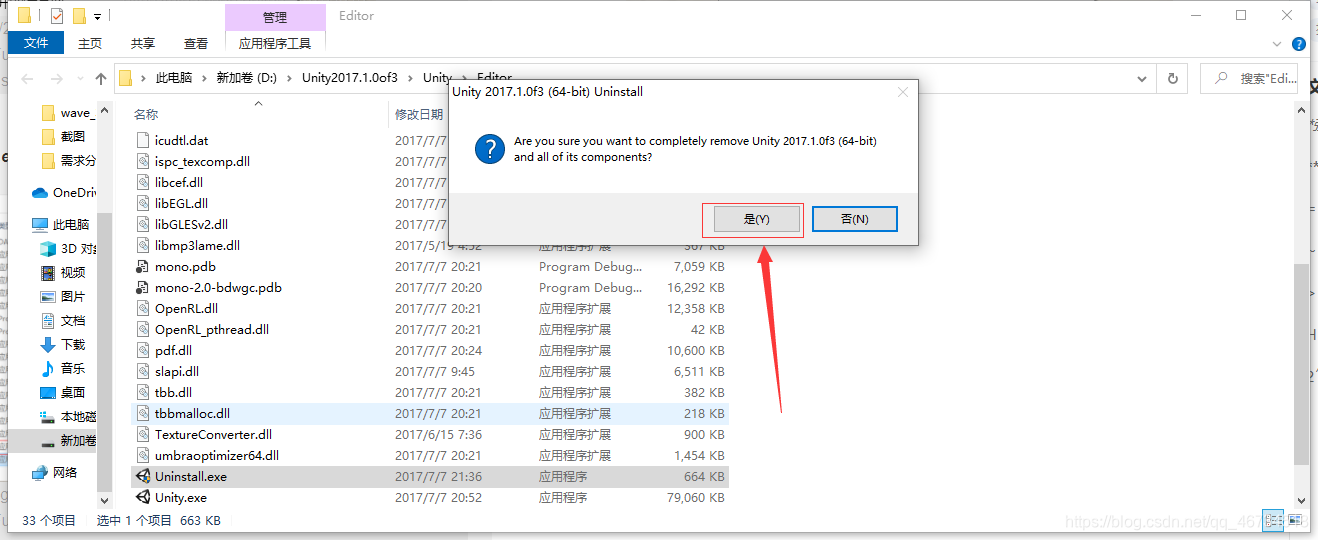1318x540 pixels.
Task: Select the libmp3lame.dll file name
Action: pos(197,246)
